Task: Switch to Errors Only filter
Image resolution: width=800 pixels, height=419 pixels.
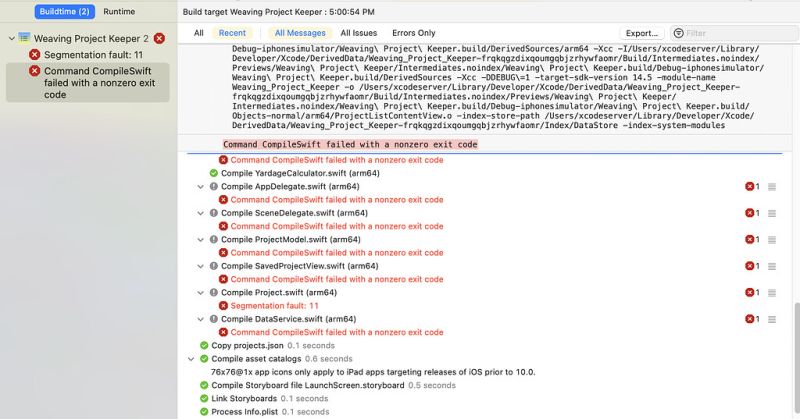Action: click(x=414, y=33)
